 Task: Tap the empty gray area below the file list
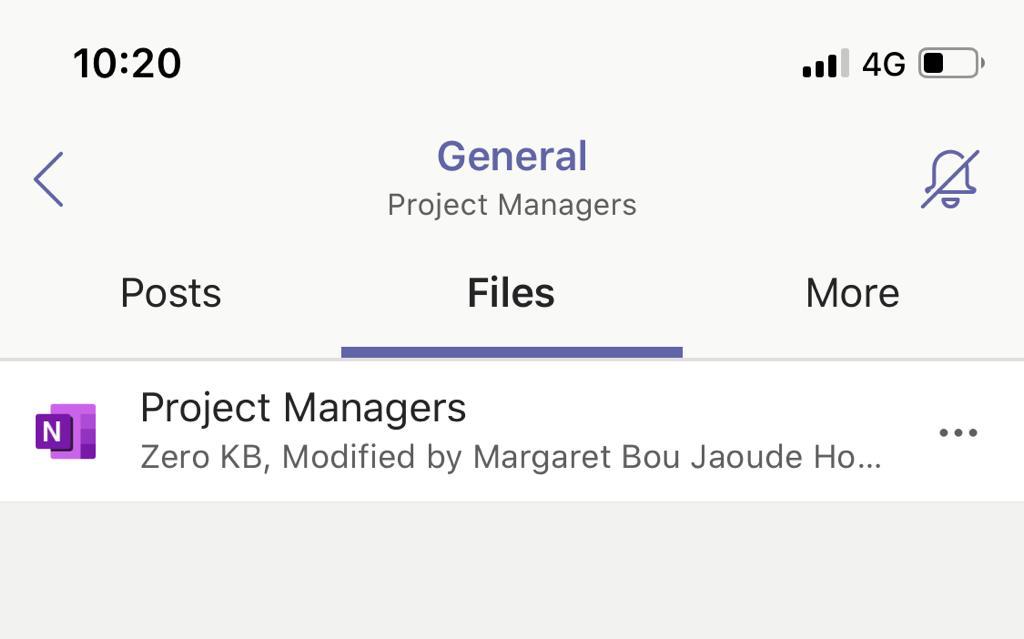tap(512, 570)
